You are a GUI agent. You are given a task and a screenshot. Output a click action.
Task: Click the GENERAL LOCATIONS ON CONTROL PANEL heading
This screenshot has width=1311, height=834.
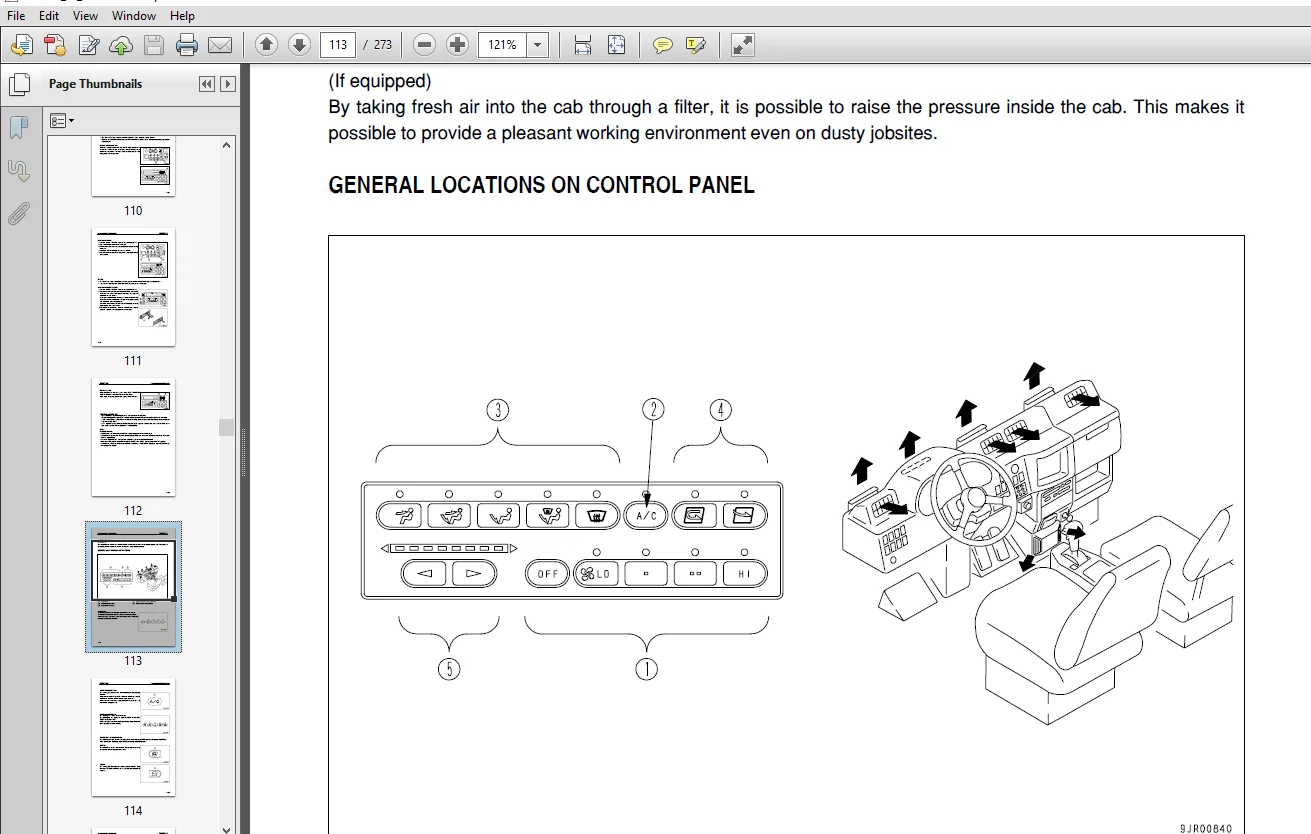[541, 185]
